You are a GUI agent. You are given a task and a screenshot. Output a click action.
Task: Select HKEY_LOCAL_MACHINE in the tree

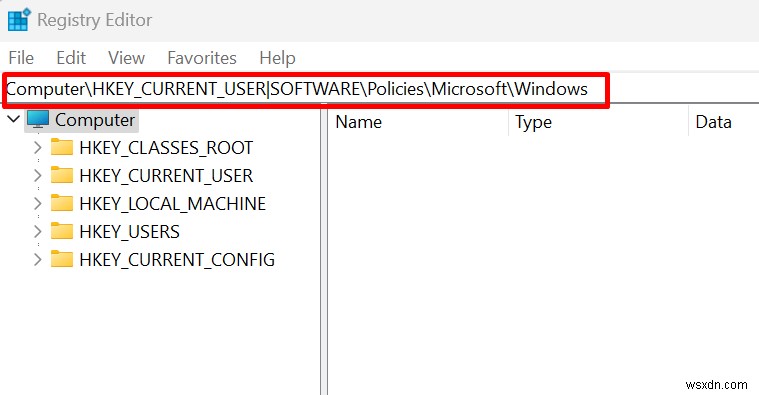[173, 204]
